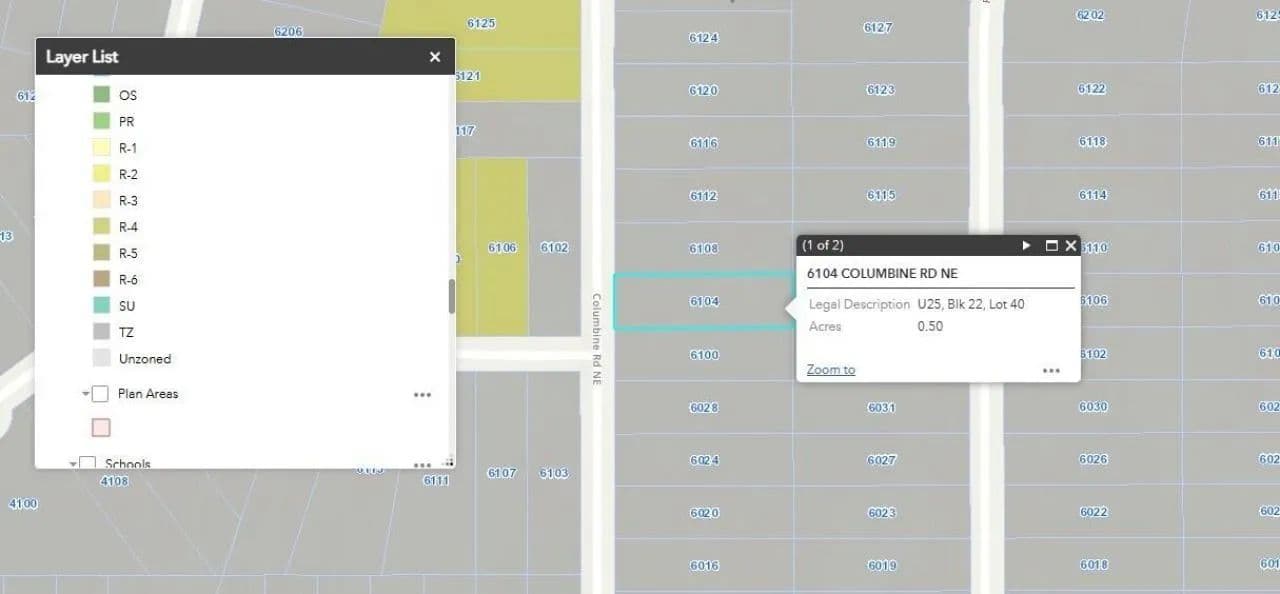Click resize handle of Layer List panel
Viewport: 1280px width, 594px height.
pos(449,462)
